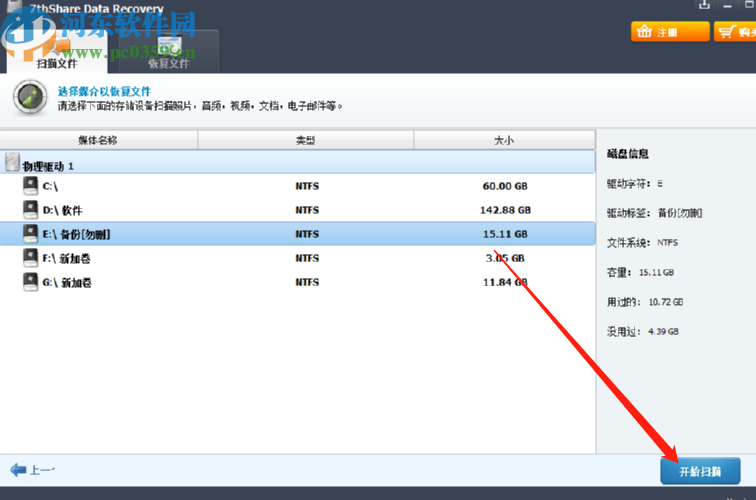Minimize the 7thShare Data Recovery window
Screen dimensions: 756x500
point(728,6)
